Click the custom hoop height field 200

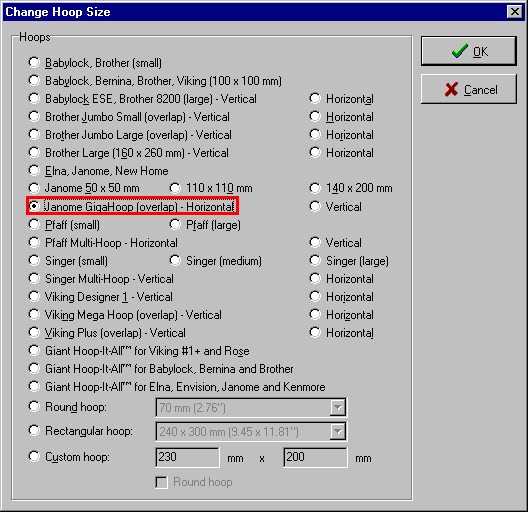[x=316, y=457]
